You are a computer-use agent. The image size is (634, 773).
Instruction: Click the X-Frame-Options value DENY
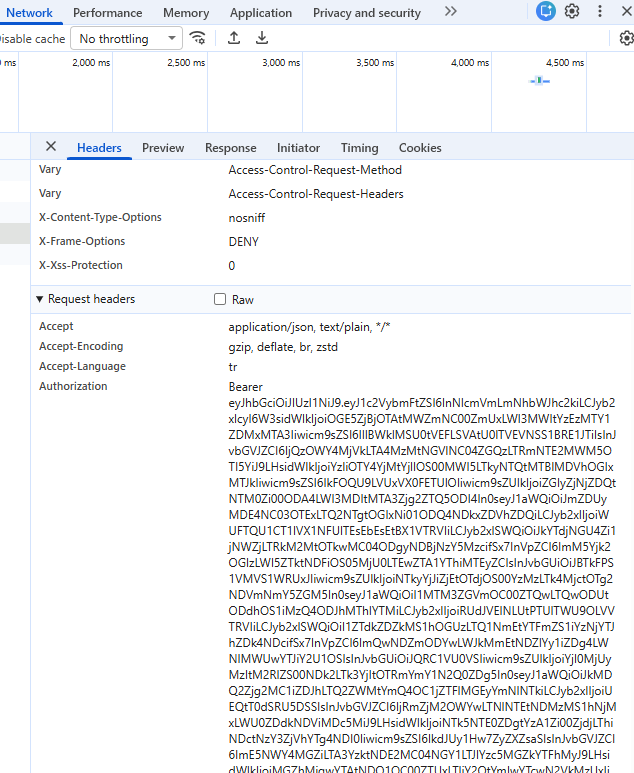pyautogui.click(x=244, y=242)
